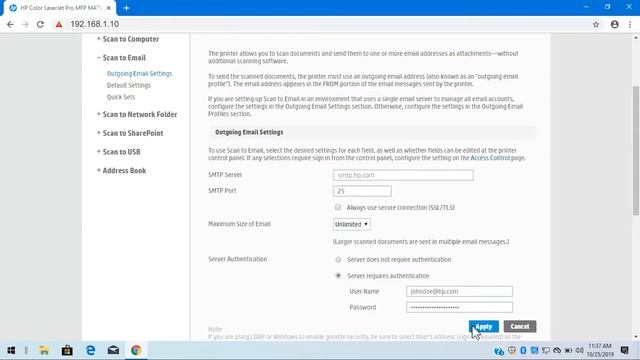
Task: Open Quick Sets under Scan to Email
Action: pyautogui.click(x=121, y=97)
